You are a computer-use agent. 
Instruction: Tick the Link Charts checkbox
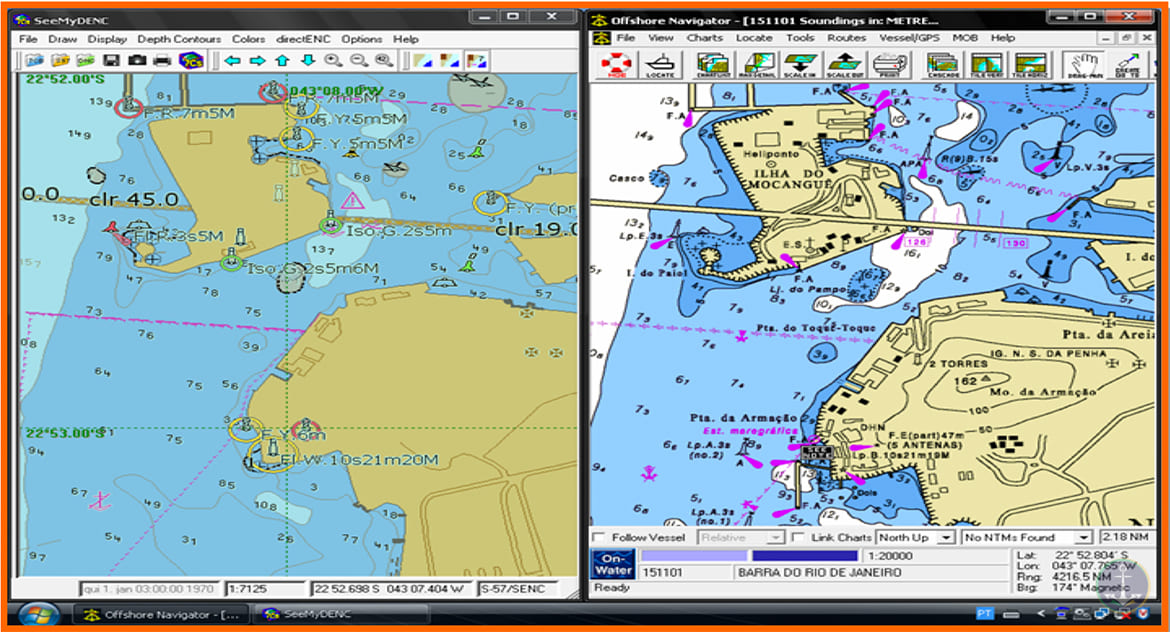click(798, 537)
